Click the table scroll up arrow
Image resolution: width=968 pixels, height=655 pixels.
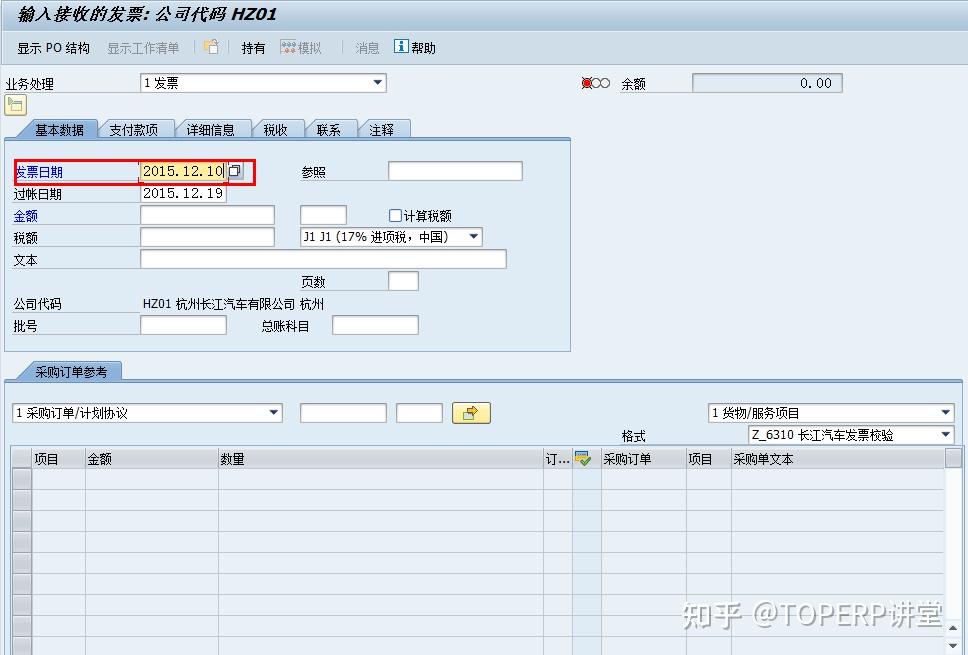point(953,627)
